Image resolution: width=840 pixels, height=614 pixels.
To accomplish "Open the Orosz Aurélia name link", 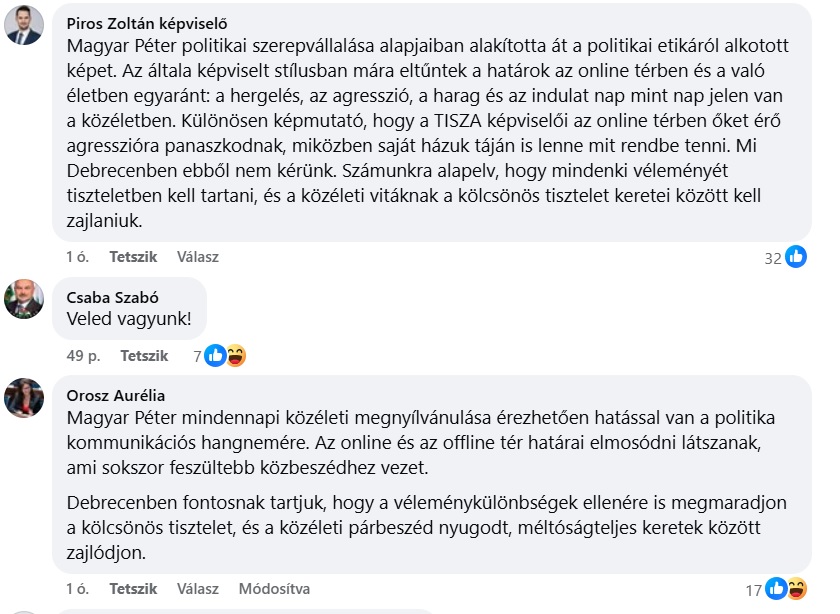I will click(116, 396).
